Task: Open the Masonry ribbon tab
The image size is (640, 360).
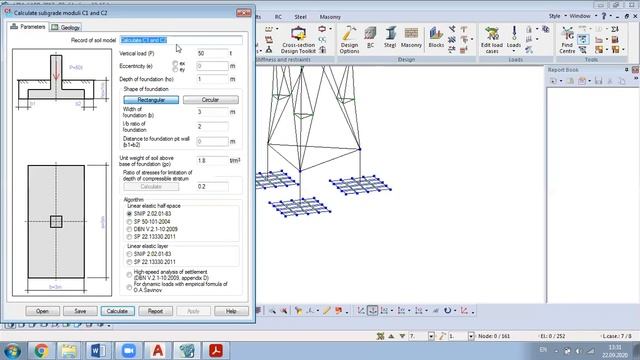Action: point(330,17)
